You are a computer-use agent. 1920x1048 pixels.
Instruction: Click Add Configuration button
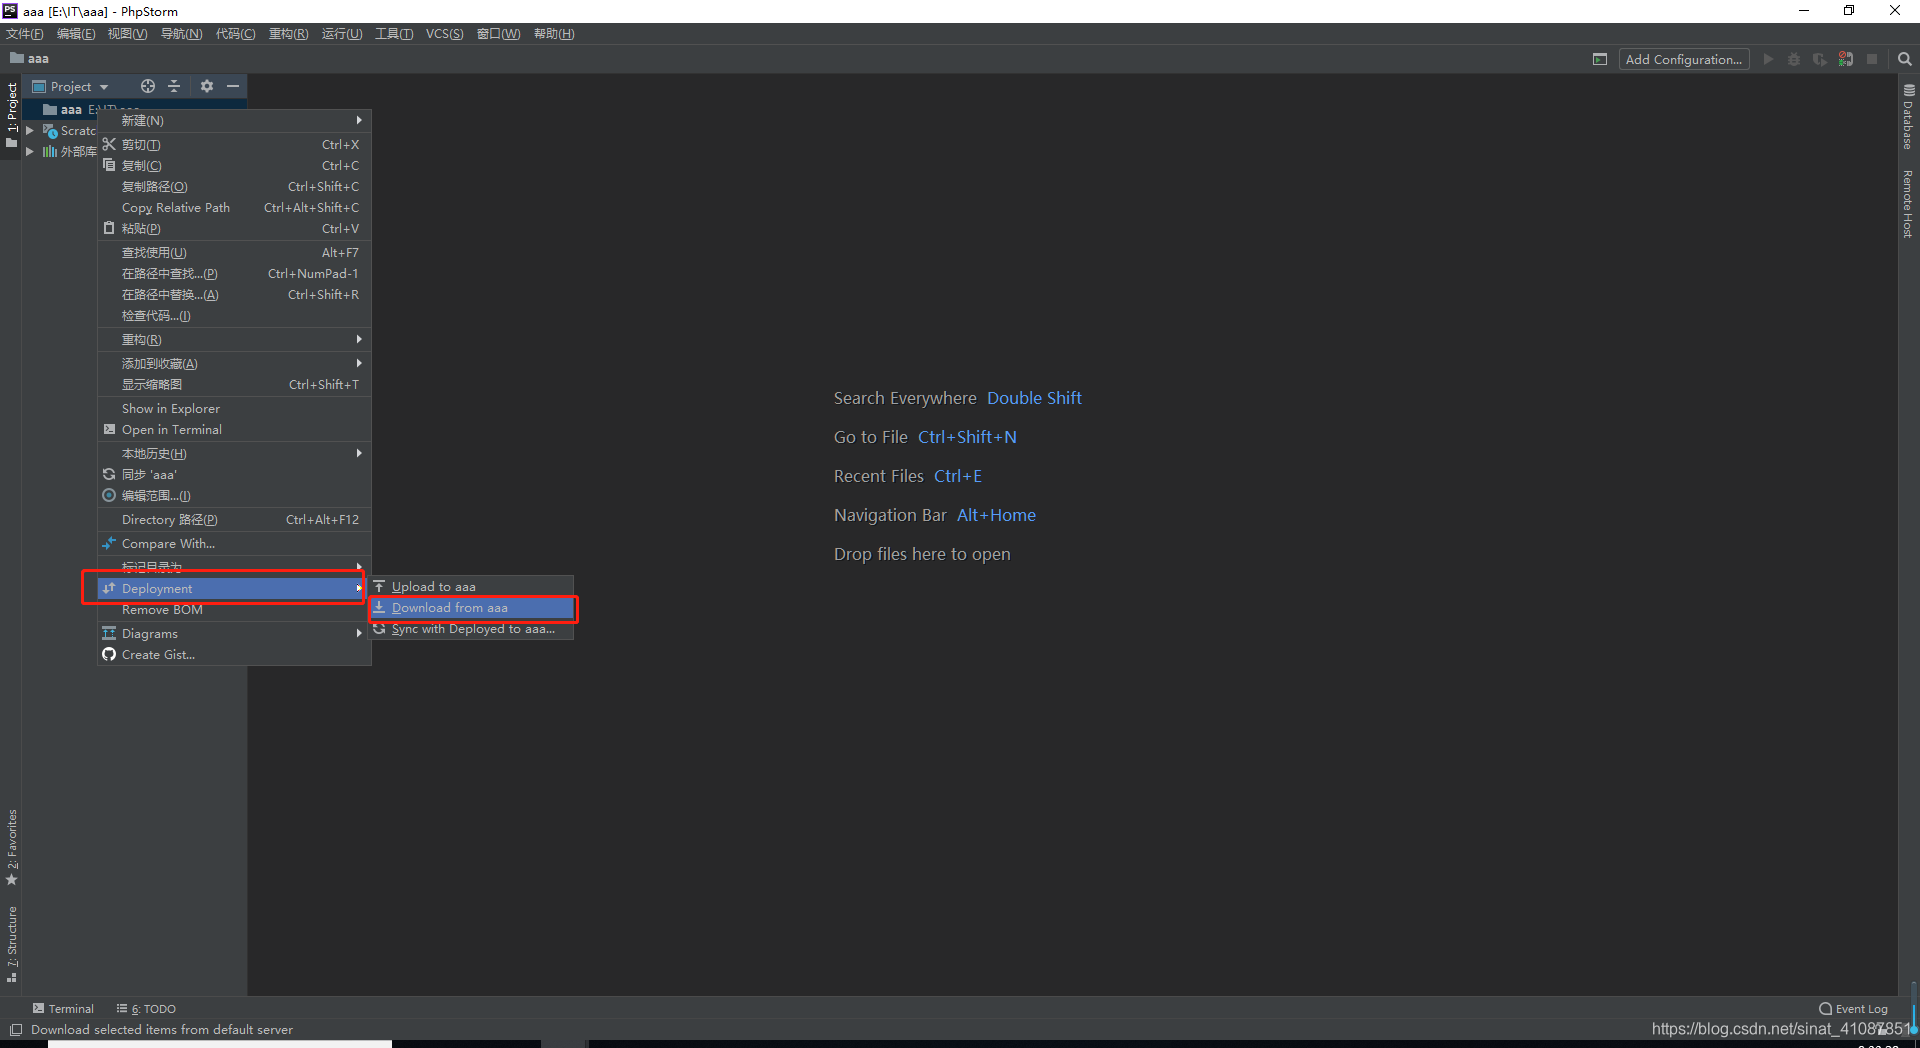tap(1684, 60)
